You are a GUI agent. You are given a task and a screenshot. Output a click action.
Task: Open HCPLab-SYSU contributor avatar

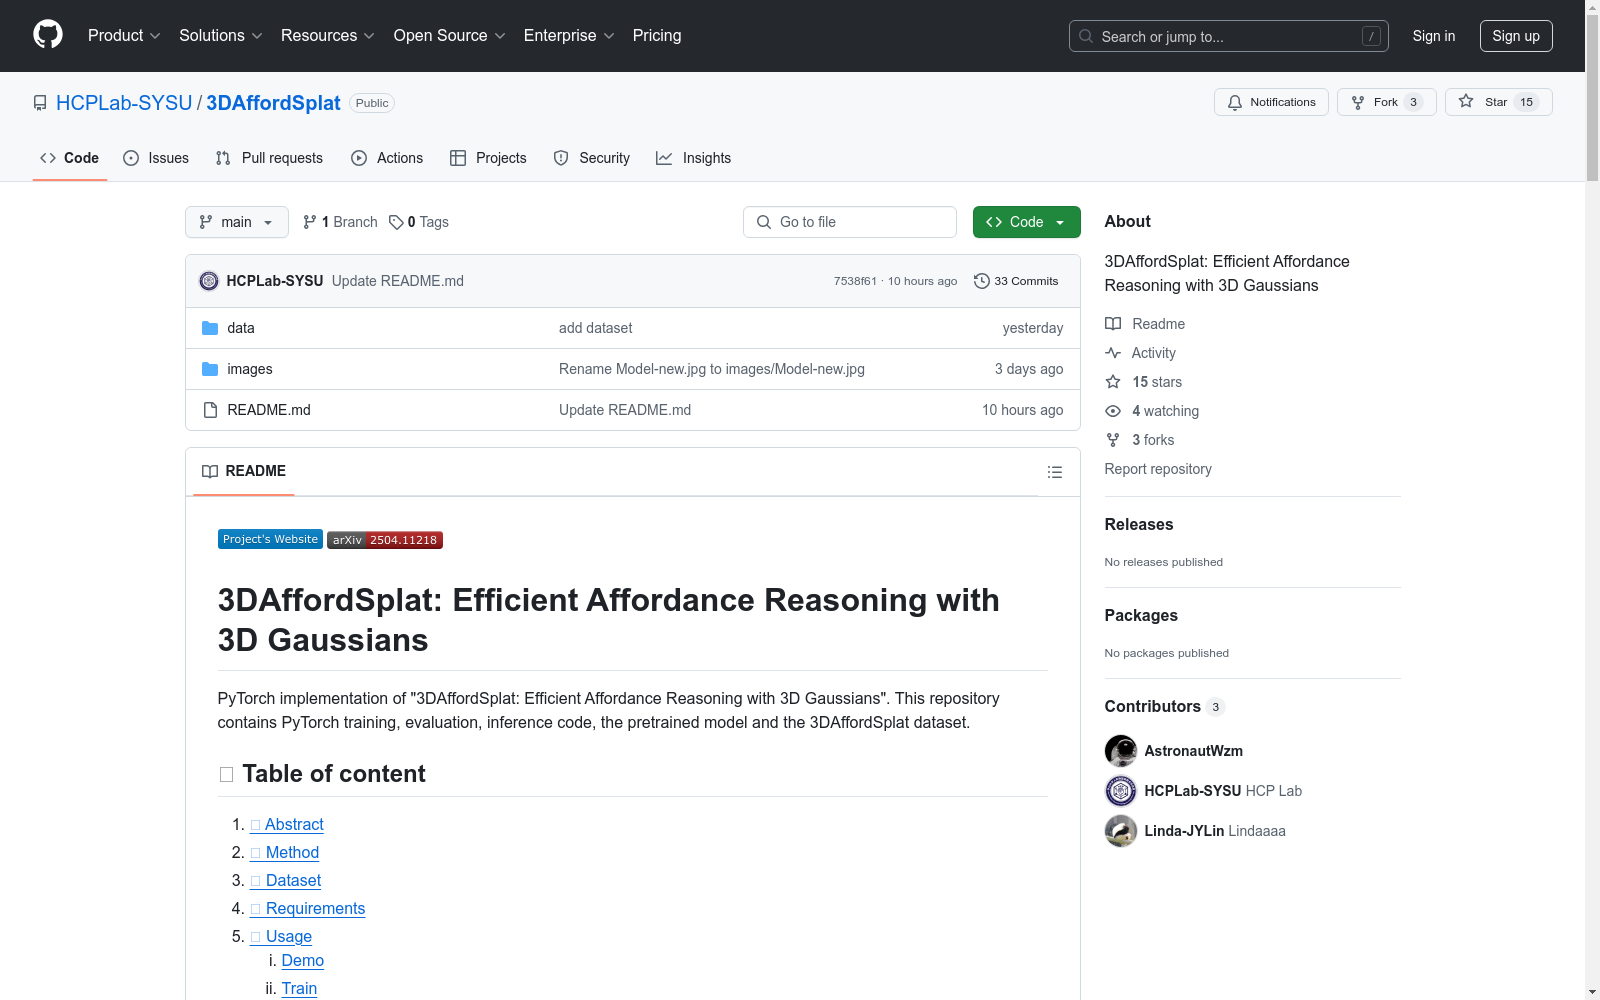click(x=1121, y=791)
